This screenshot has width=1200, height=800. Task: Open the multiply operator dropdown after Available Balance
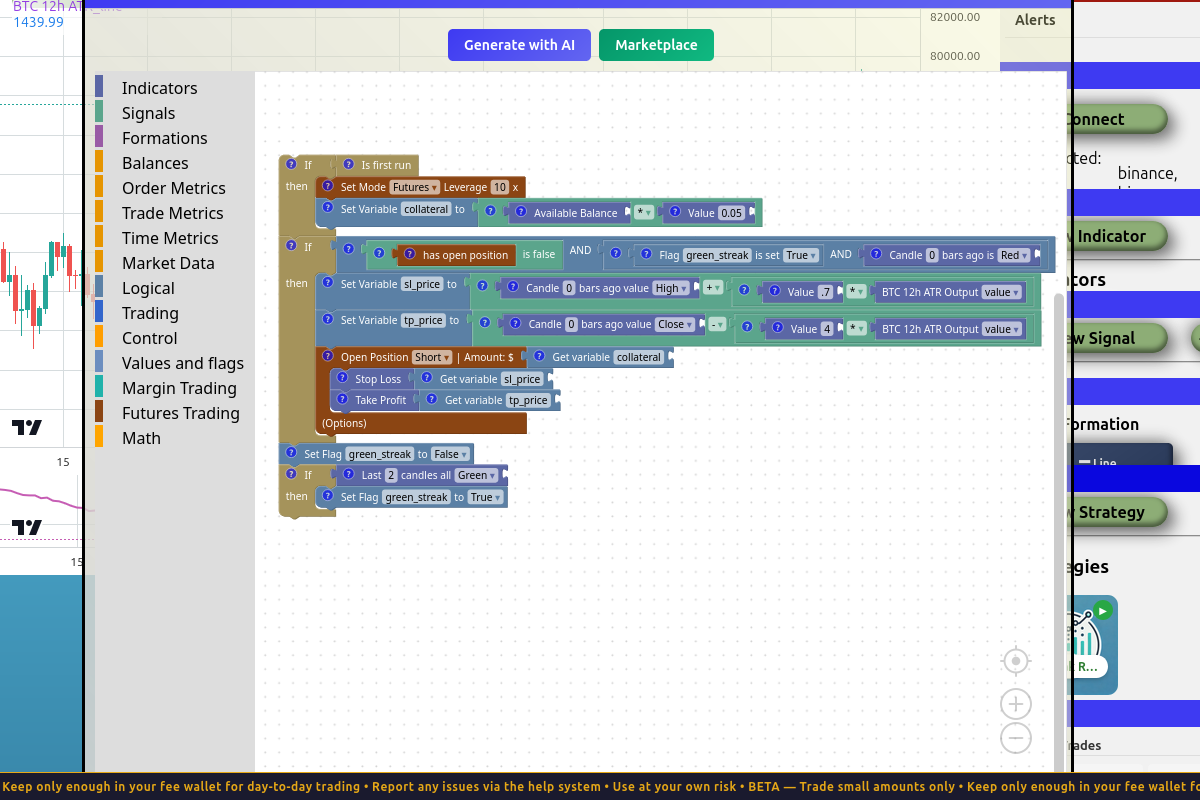tap(644, 213)
